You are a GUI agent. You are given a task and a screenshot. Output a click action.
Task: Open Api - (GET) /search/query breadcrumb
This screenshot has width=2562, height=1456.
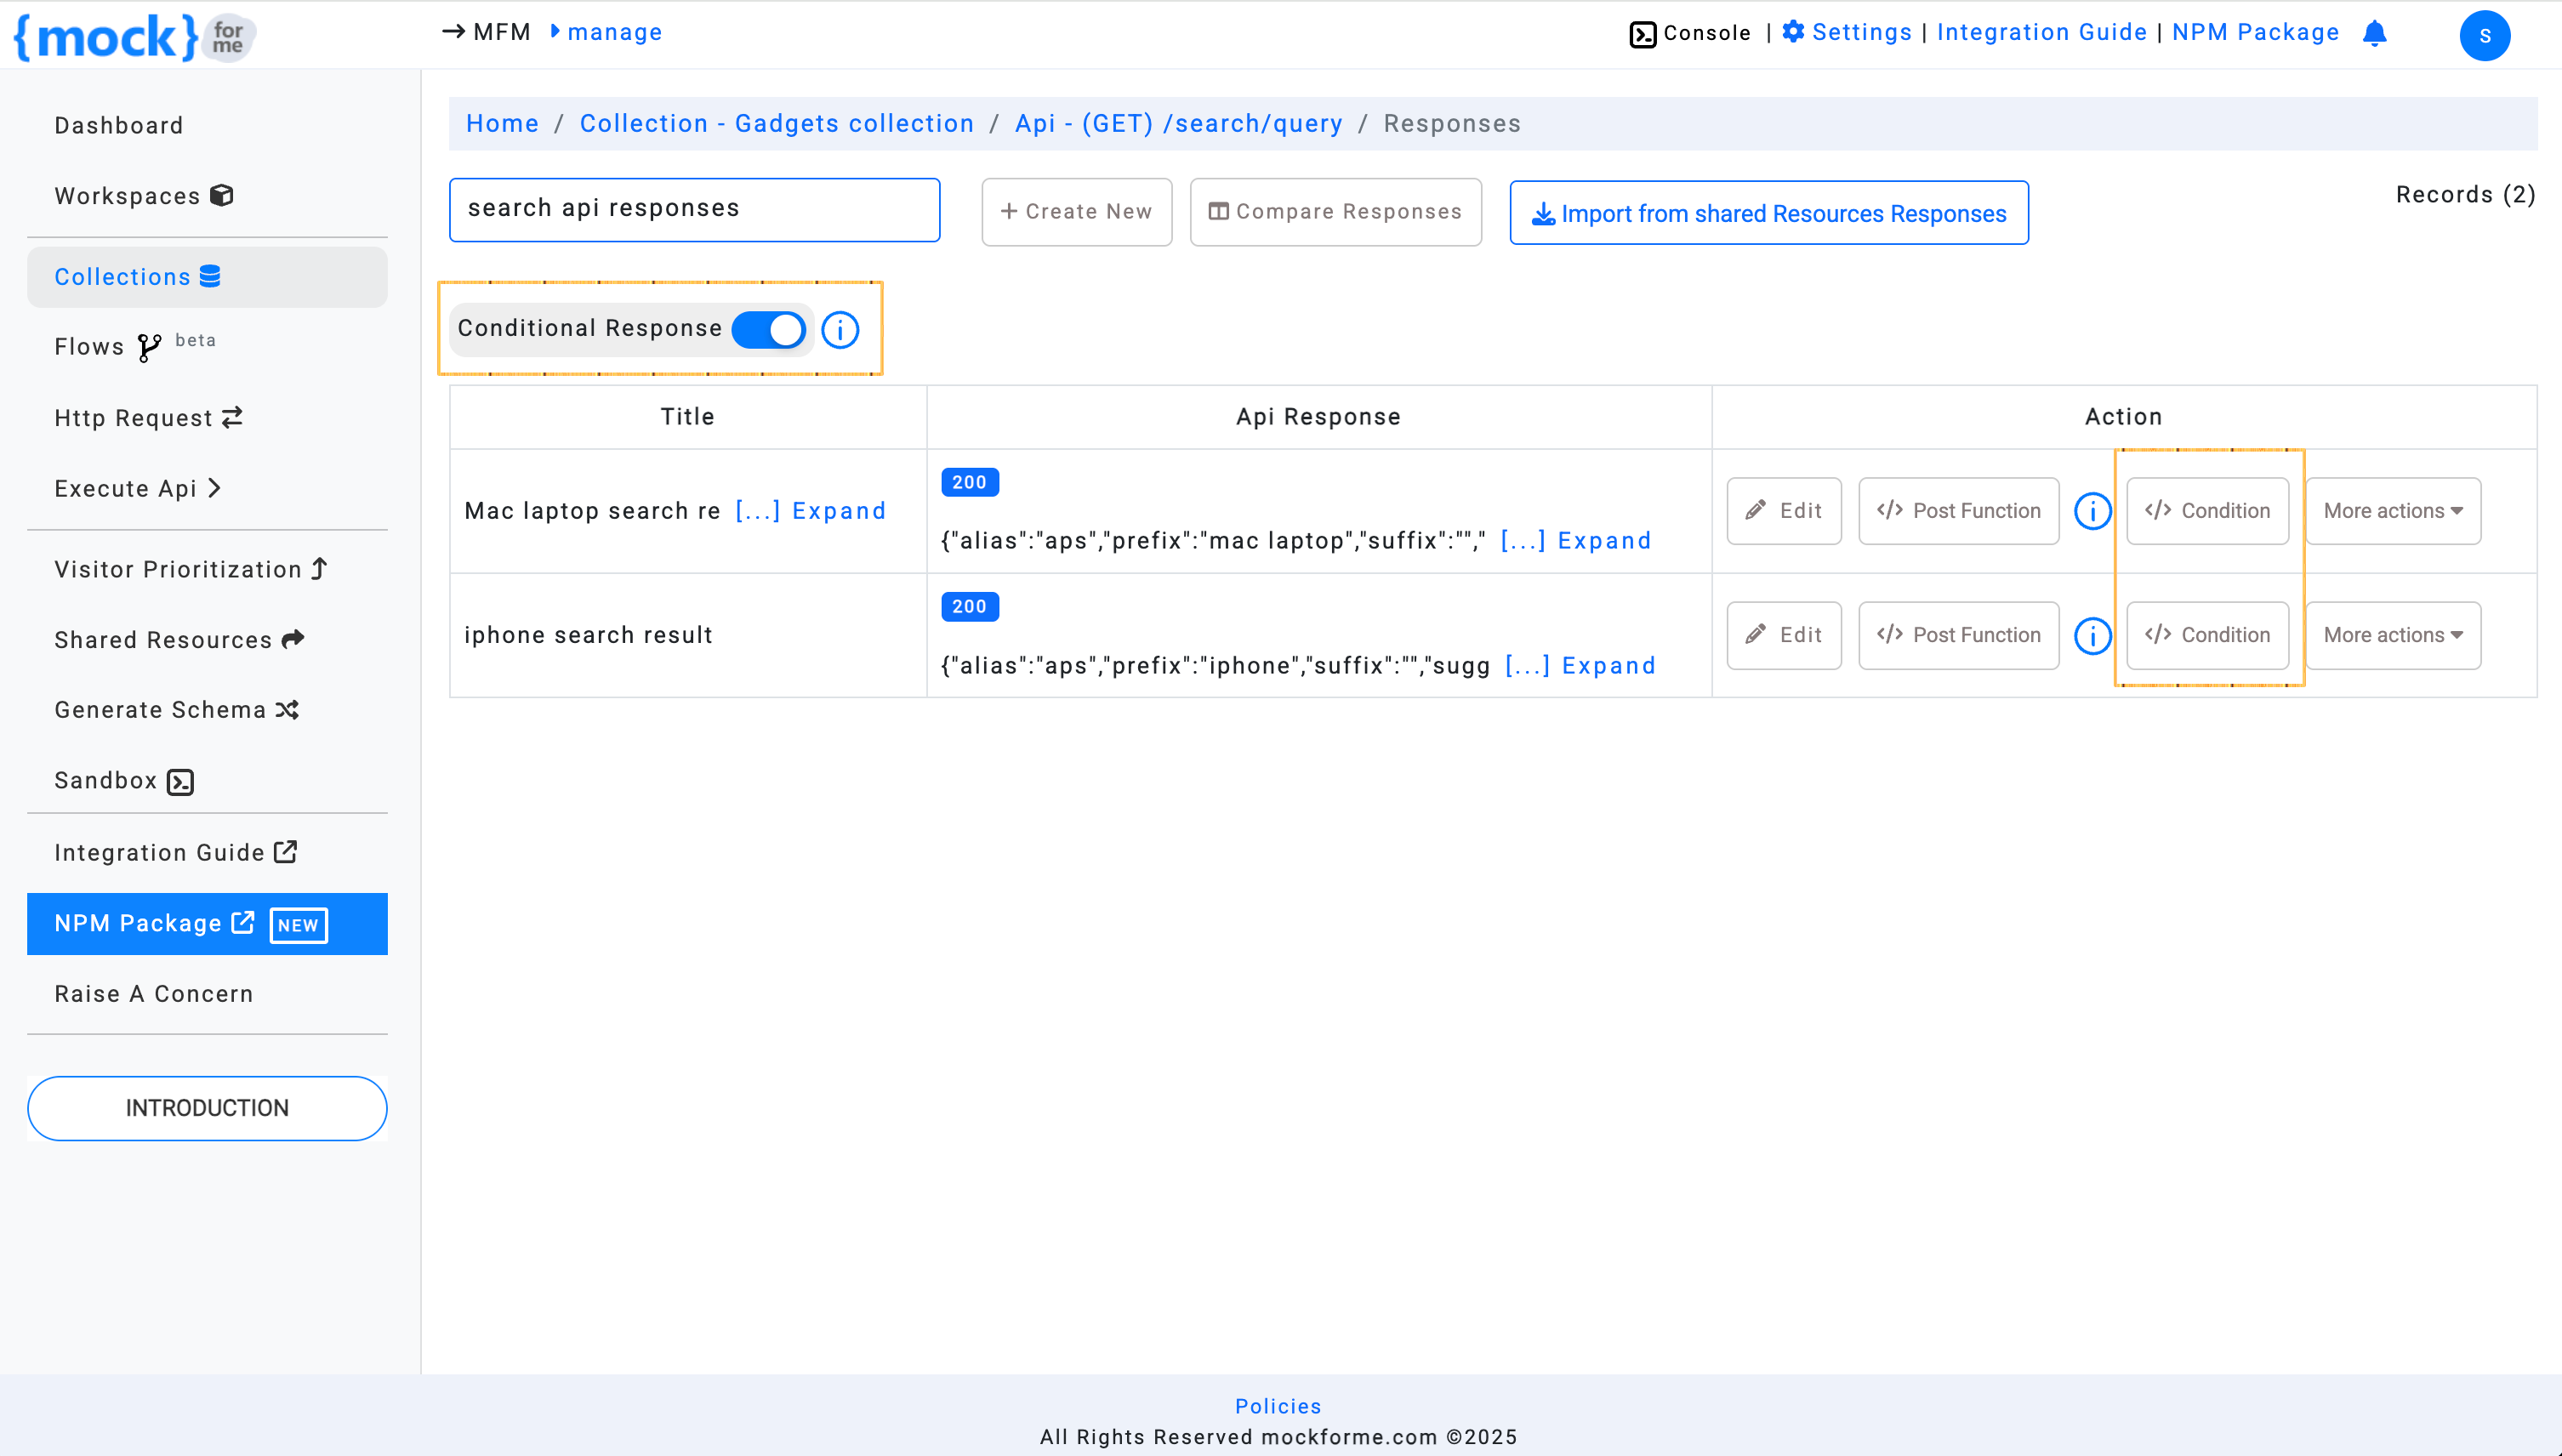[1178, 124]
